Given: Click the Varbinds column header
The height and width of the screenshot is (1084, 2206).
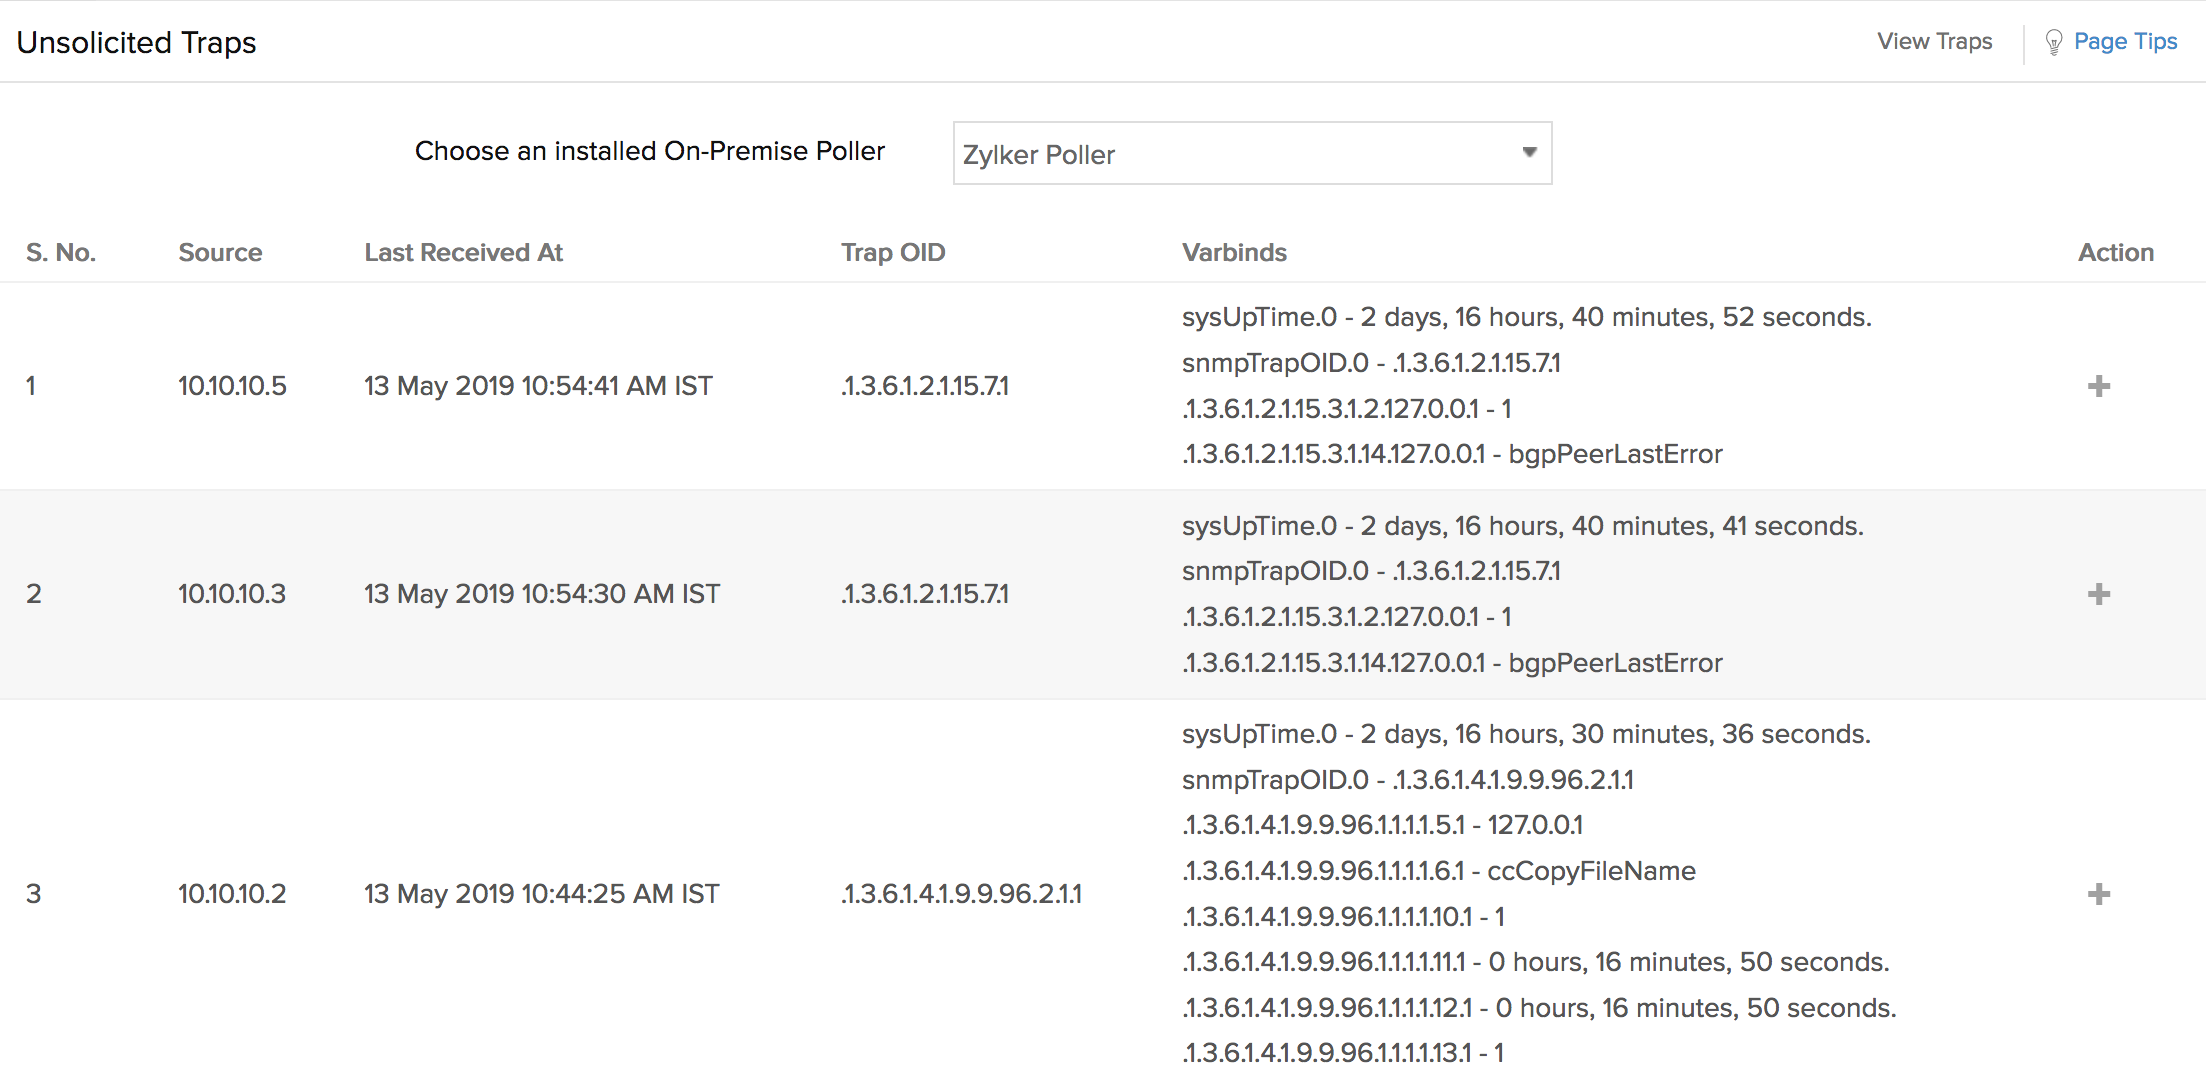Looking at the screenshot, I should pyautogui.click(x=1234, y=253).
